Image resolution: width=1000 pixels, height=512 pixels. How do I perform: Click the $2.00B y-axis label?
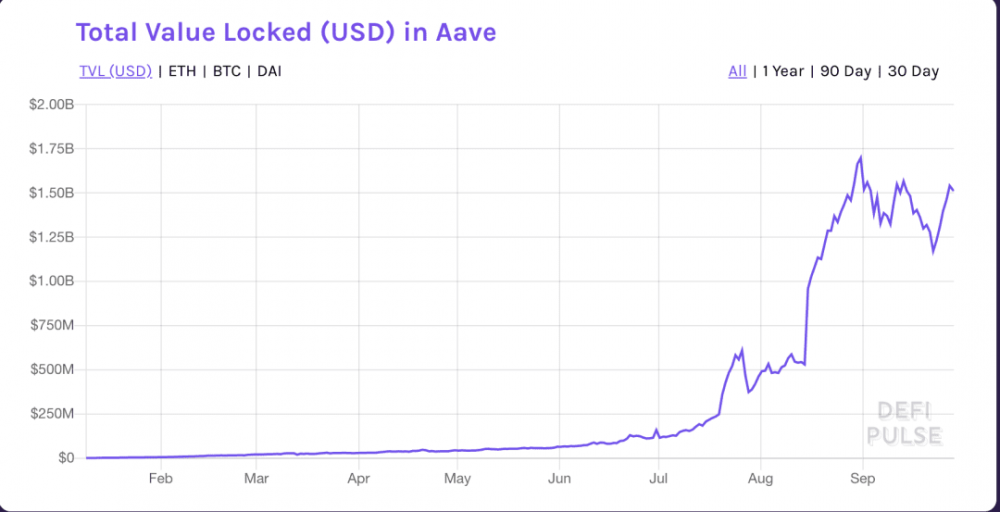51,104
